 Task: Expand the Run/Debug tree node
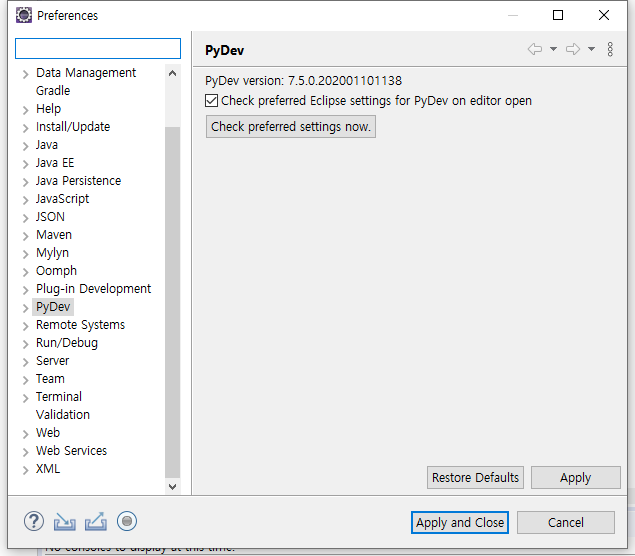(26, 344)
